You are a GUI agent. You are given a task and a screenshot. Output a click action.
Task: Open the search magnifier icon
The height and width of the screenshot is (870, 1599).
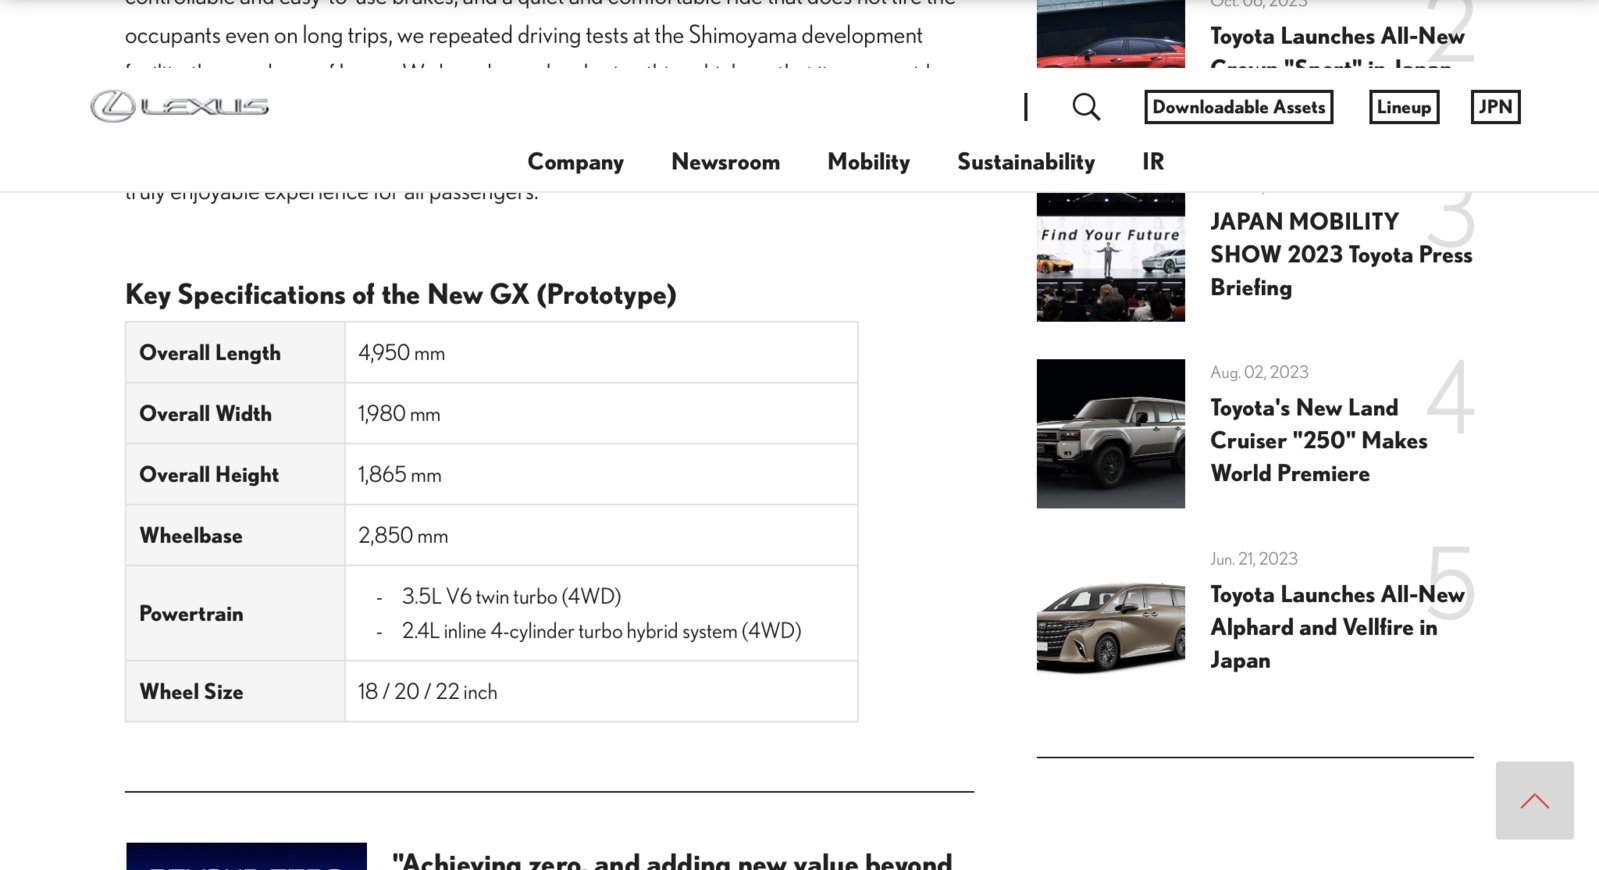tap(1086, 107)
